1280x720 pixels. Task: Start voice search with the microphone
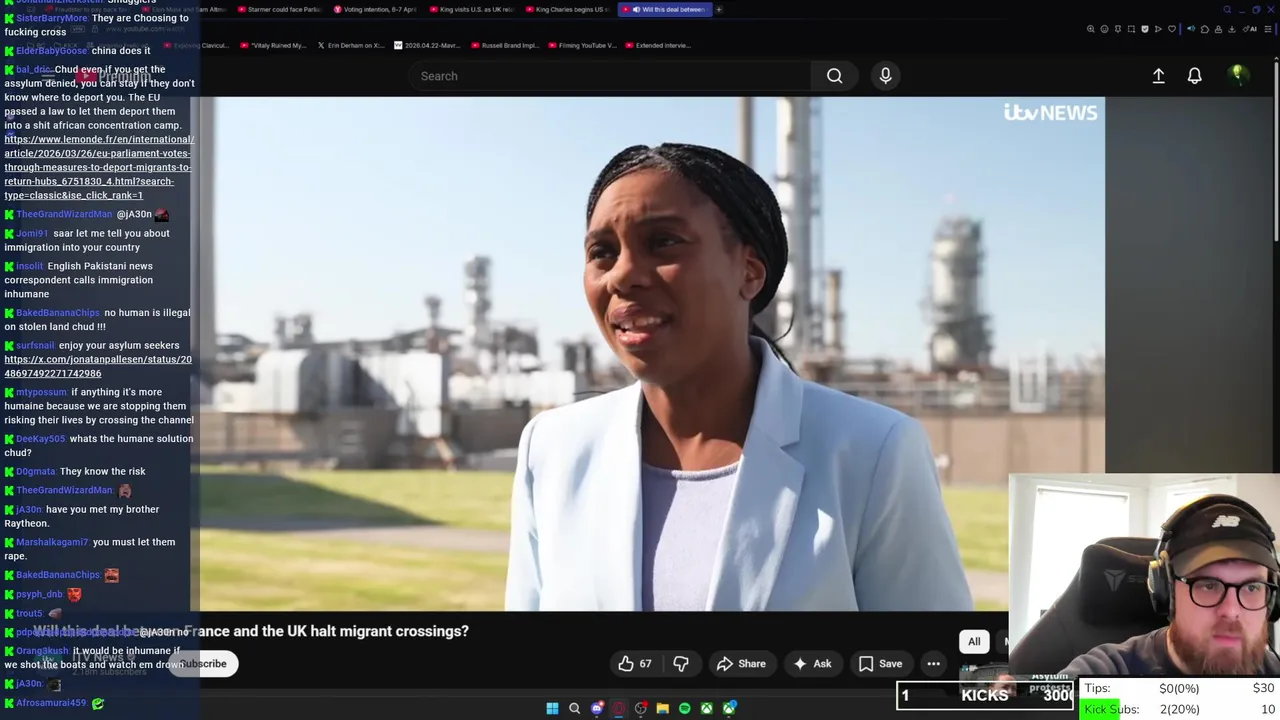pyautogui.click(x=885, y=76)
